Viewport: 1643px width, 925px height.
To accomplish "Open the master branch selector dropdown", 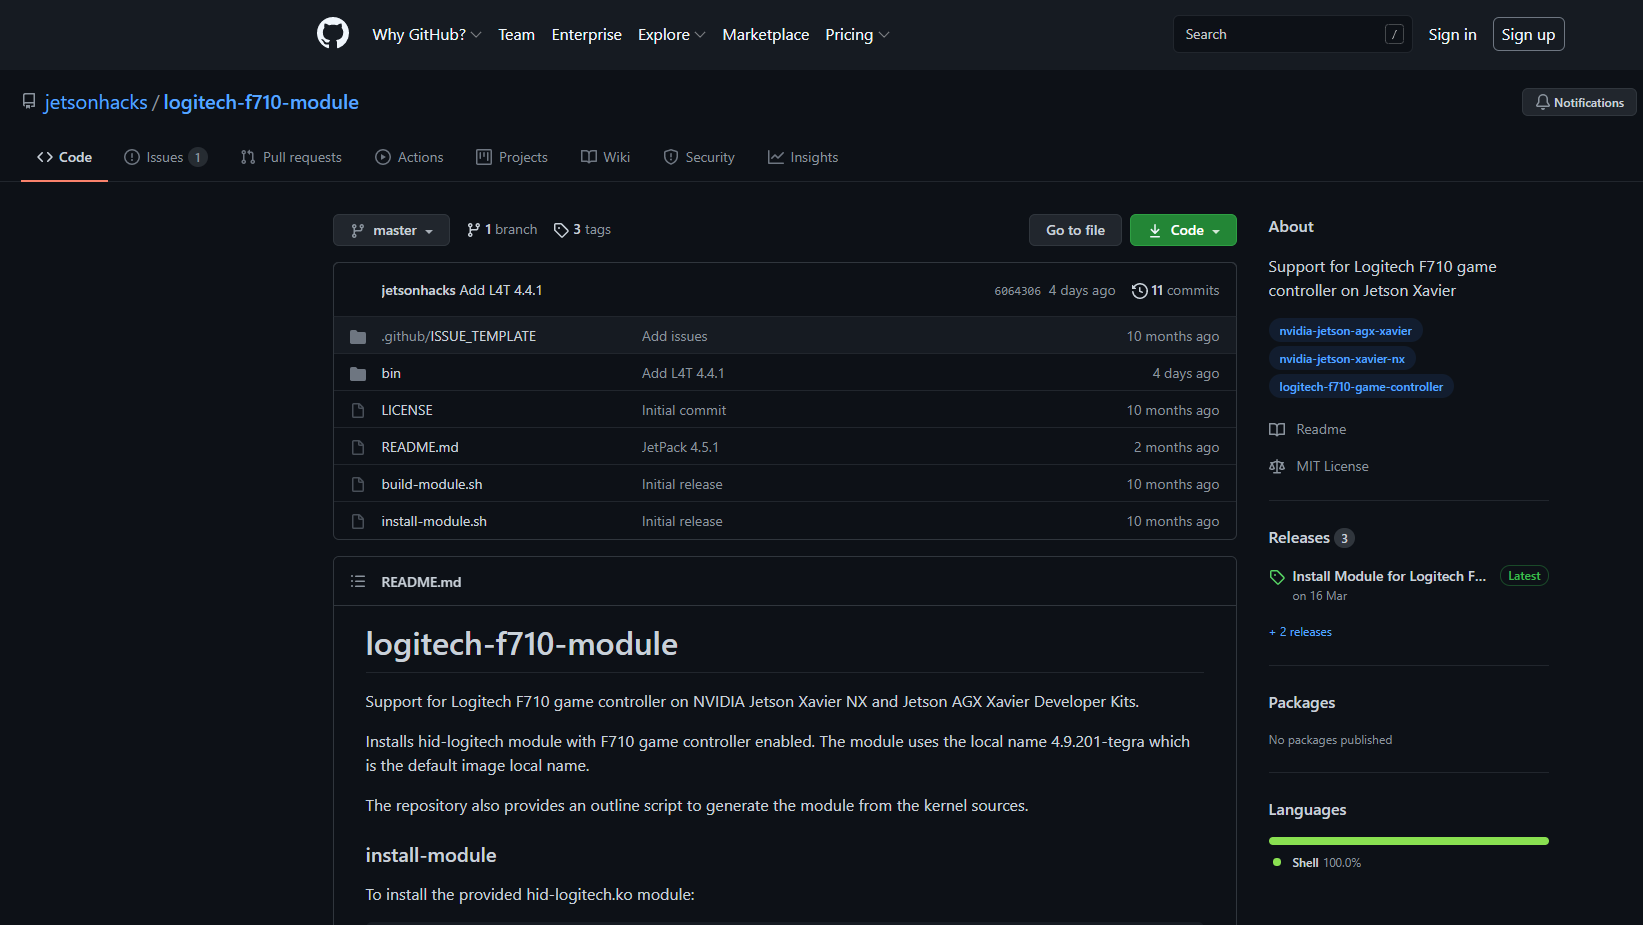I will click(x=391, y=230).
